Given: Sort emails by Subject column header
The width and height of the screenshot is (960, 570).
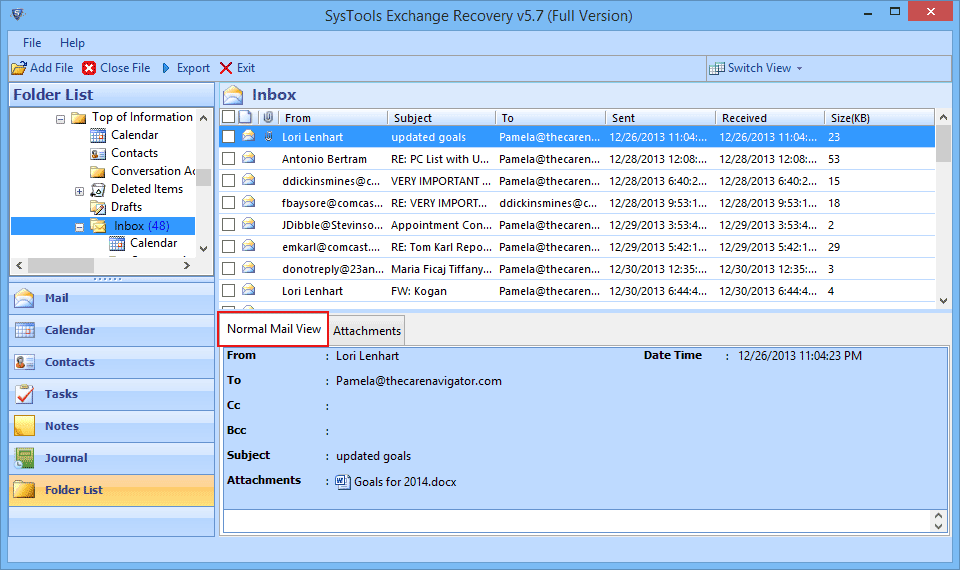Looking at the screenshot, I should point(413,118).
